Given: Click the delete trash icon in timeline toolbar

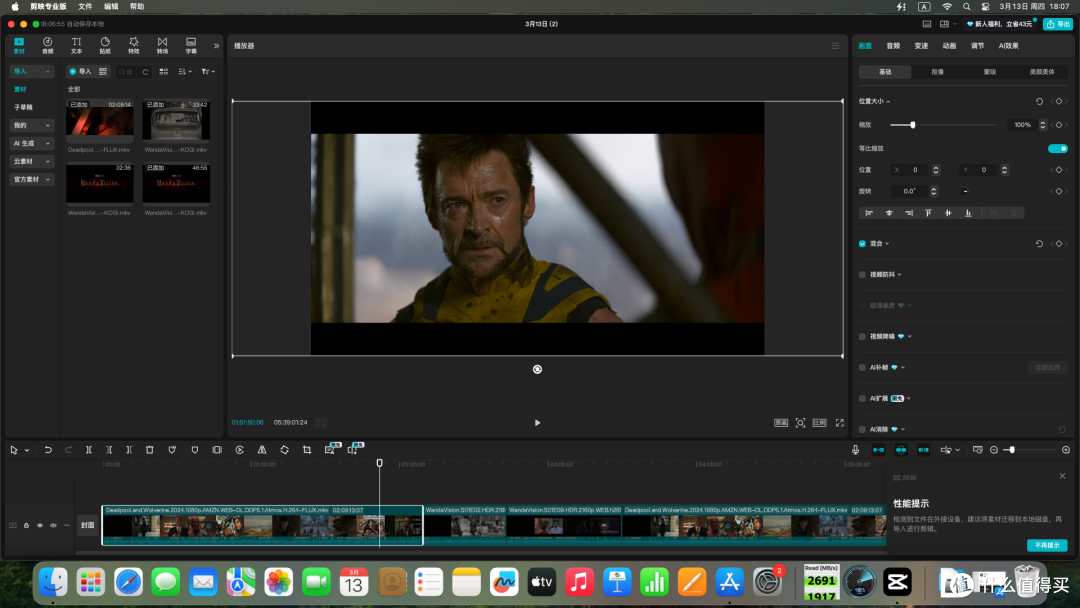Looking at the screenshot, I should click(x=149, y=450).
